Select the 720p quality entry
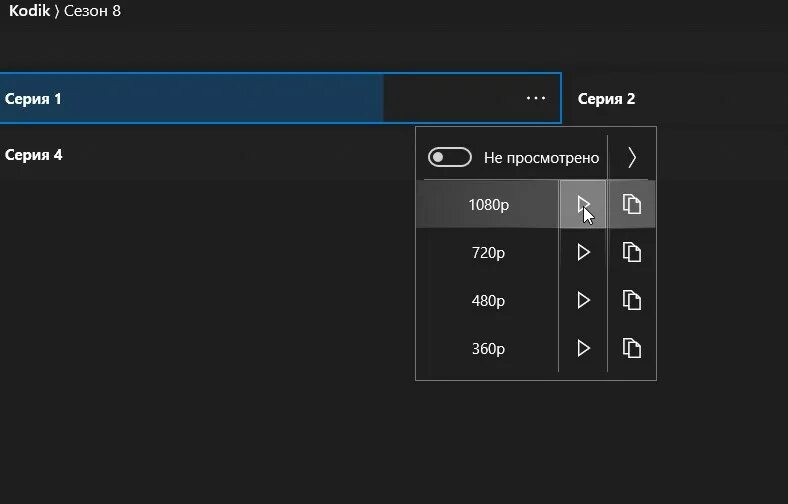The image size is (788, 504). point(488,253)
